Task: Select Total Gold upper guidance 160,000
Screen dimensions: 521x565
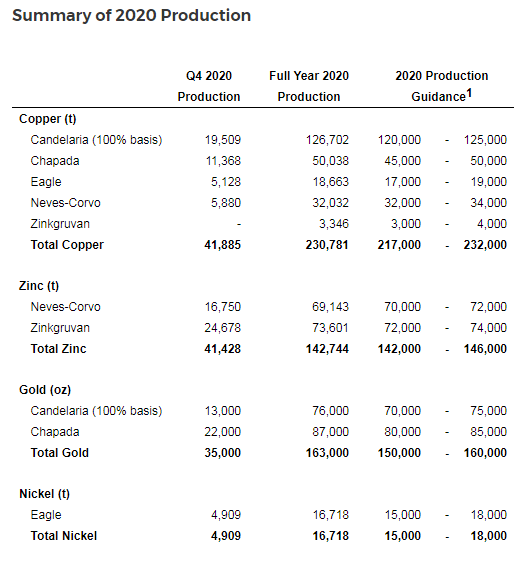Action: pyautogui.click(x=485, y=453)
